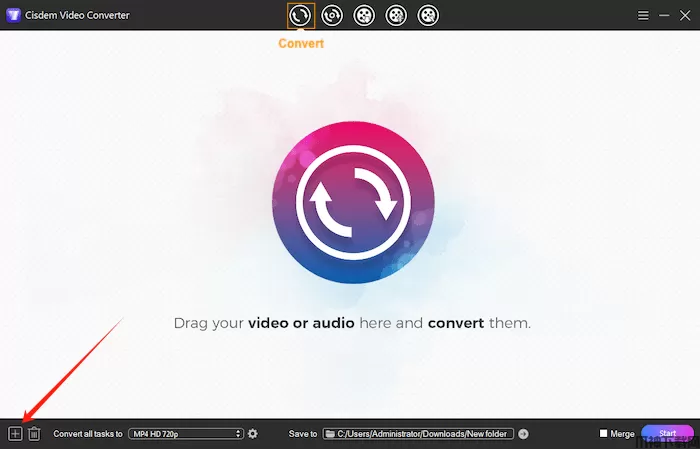Open the fifth top toolbar film-reel tab
700x449 pixels.
pyautogui.click(x=428, y=16)
